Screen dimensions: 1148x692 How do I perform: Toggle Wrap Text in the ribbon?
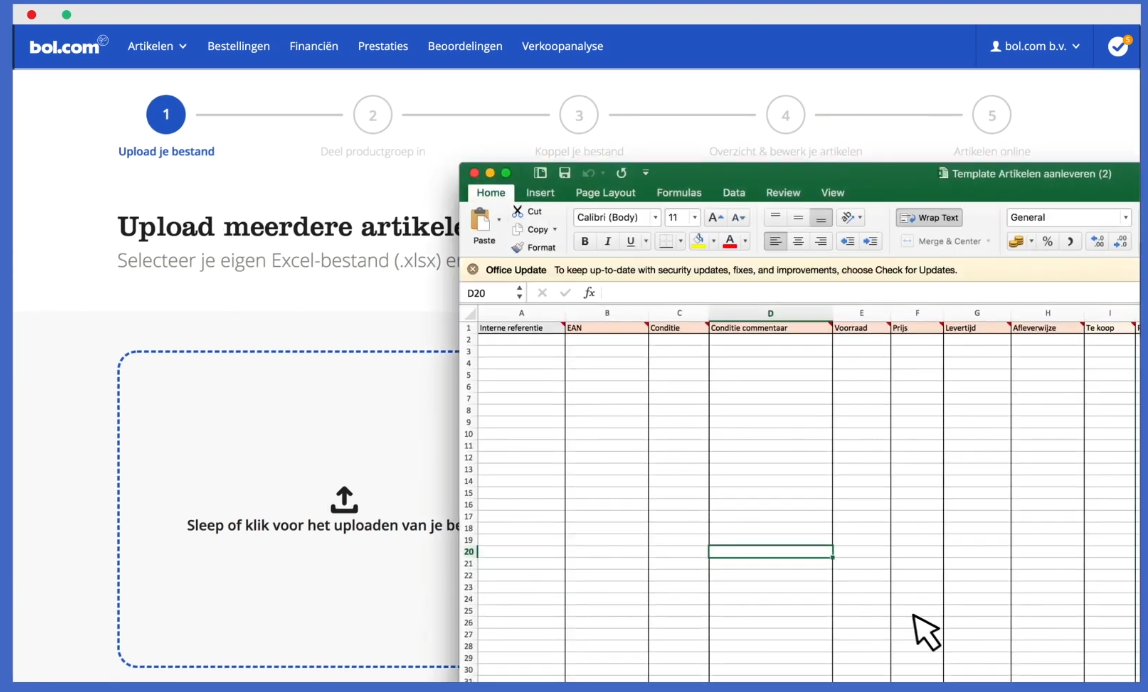[x=929, y=217]
